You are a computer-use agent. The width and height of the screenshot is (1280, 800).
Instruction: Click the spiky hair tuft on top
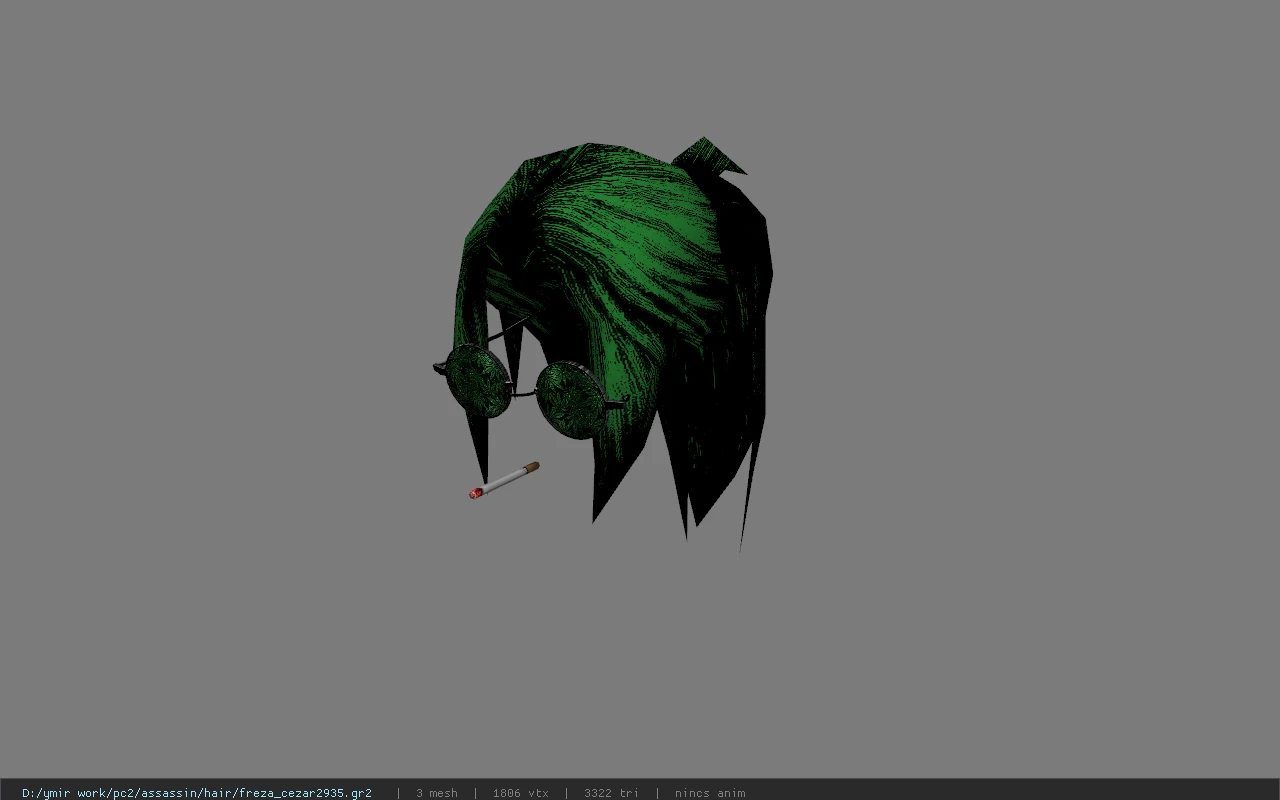coord(710,155)
